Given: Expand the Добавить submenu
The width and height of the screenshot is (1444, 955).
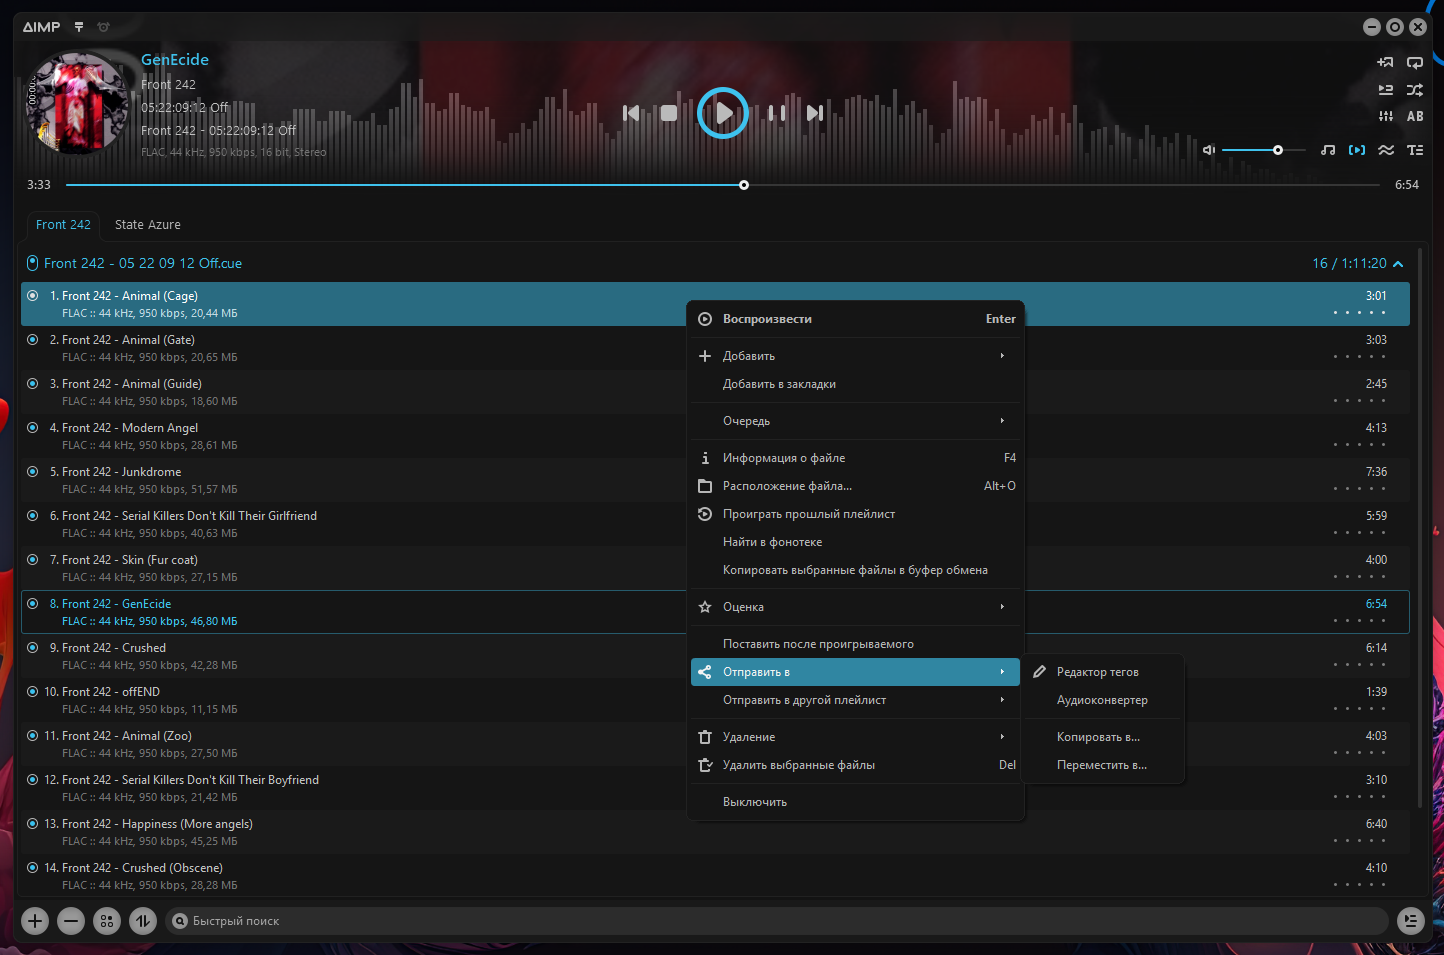Looking at the screenshot, I should pyautogui.click(x=856, y=356).
